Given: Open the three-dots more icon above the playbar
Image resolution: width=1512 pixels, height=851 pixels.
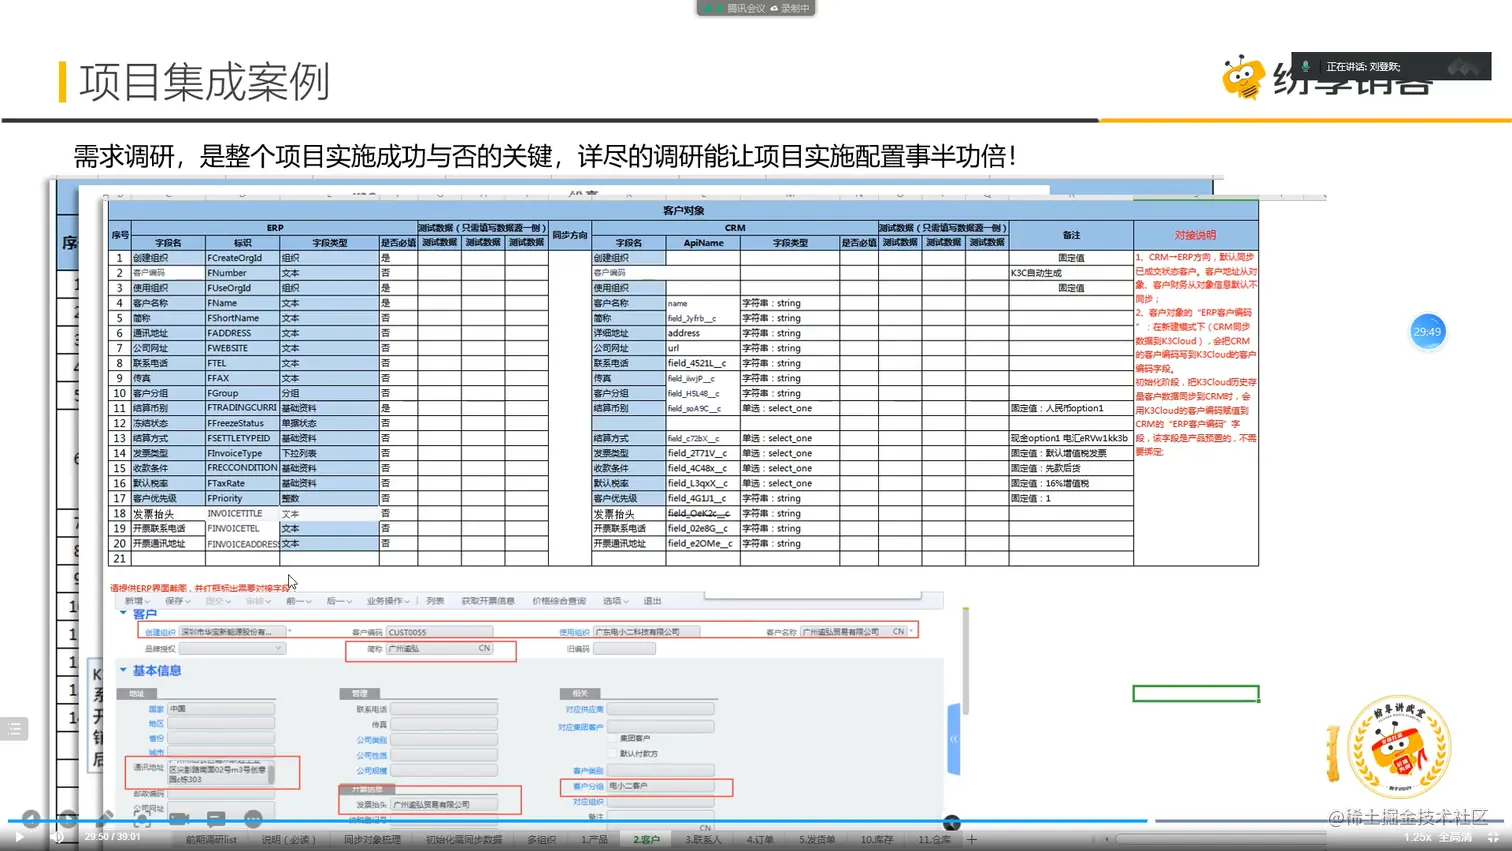Looking at the screenshot, I should tap(253, 819).
